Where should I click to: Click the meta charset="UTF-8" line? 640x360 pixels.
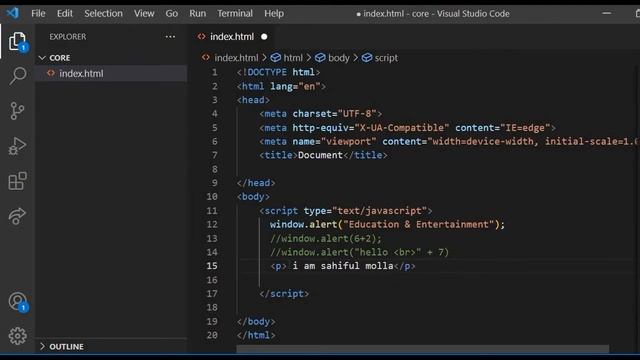(x=320, y=113)
